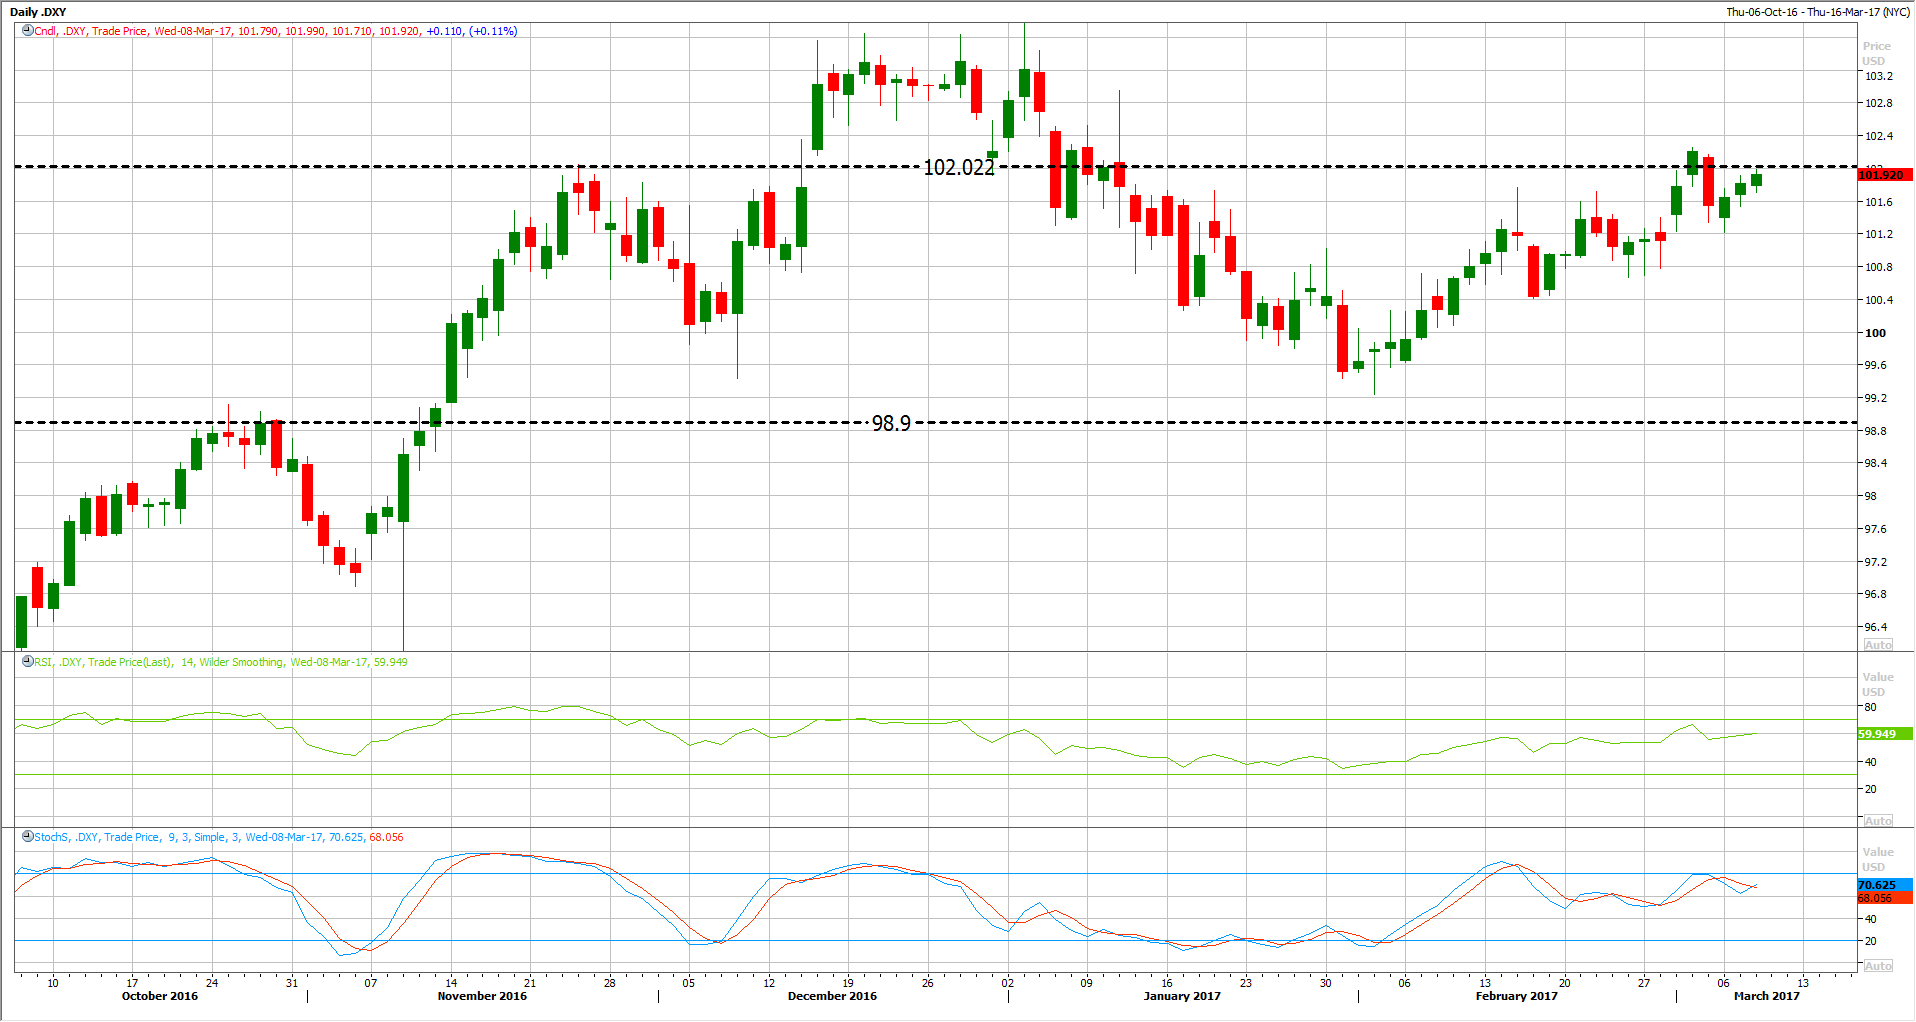The image size is (1916, 1022).
Task: Click the 102.022 resistance line label
Action: (x=958, y=167)
